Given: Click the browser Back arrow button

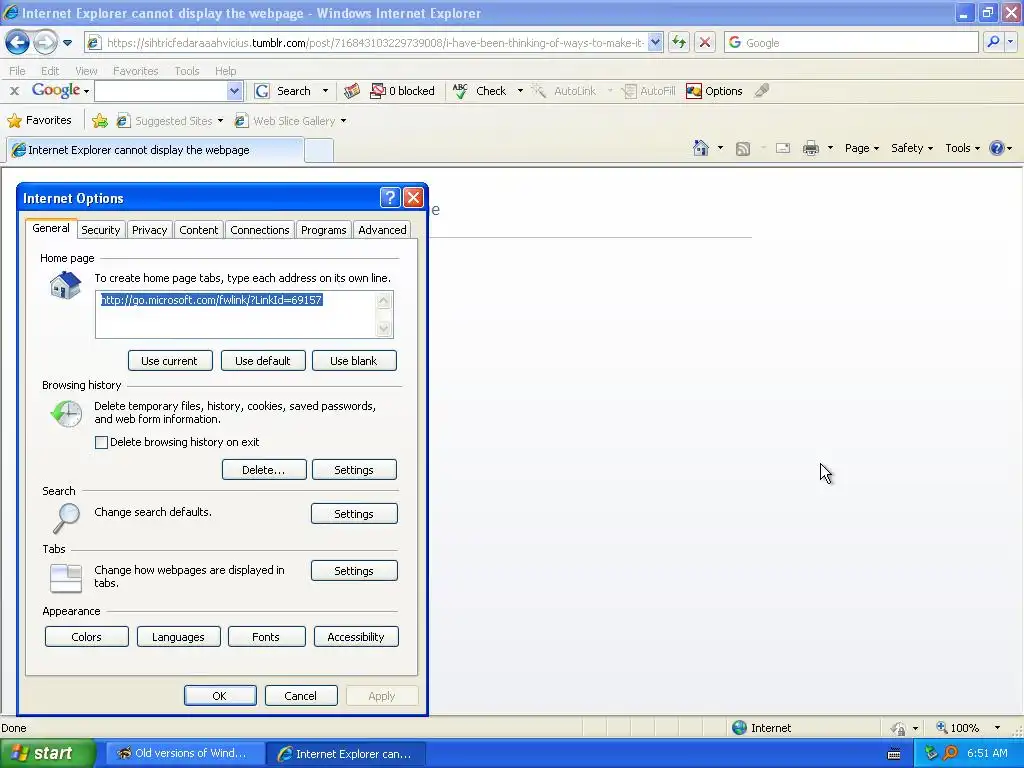Looking at the screenshot, I should 17,43.
